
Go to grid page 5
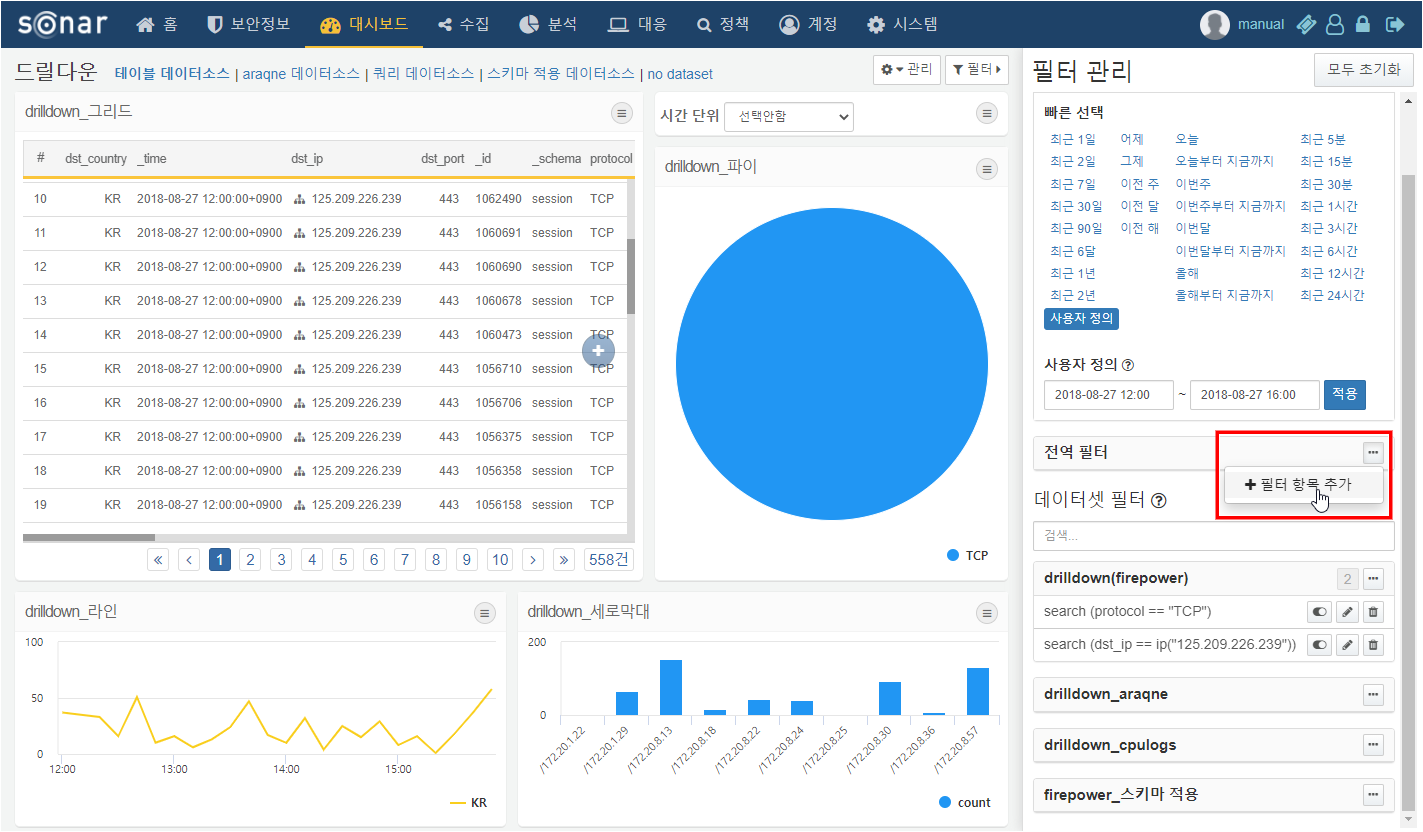tap(344, 559)
